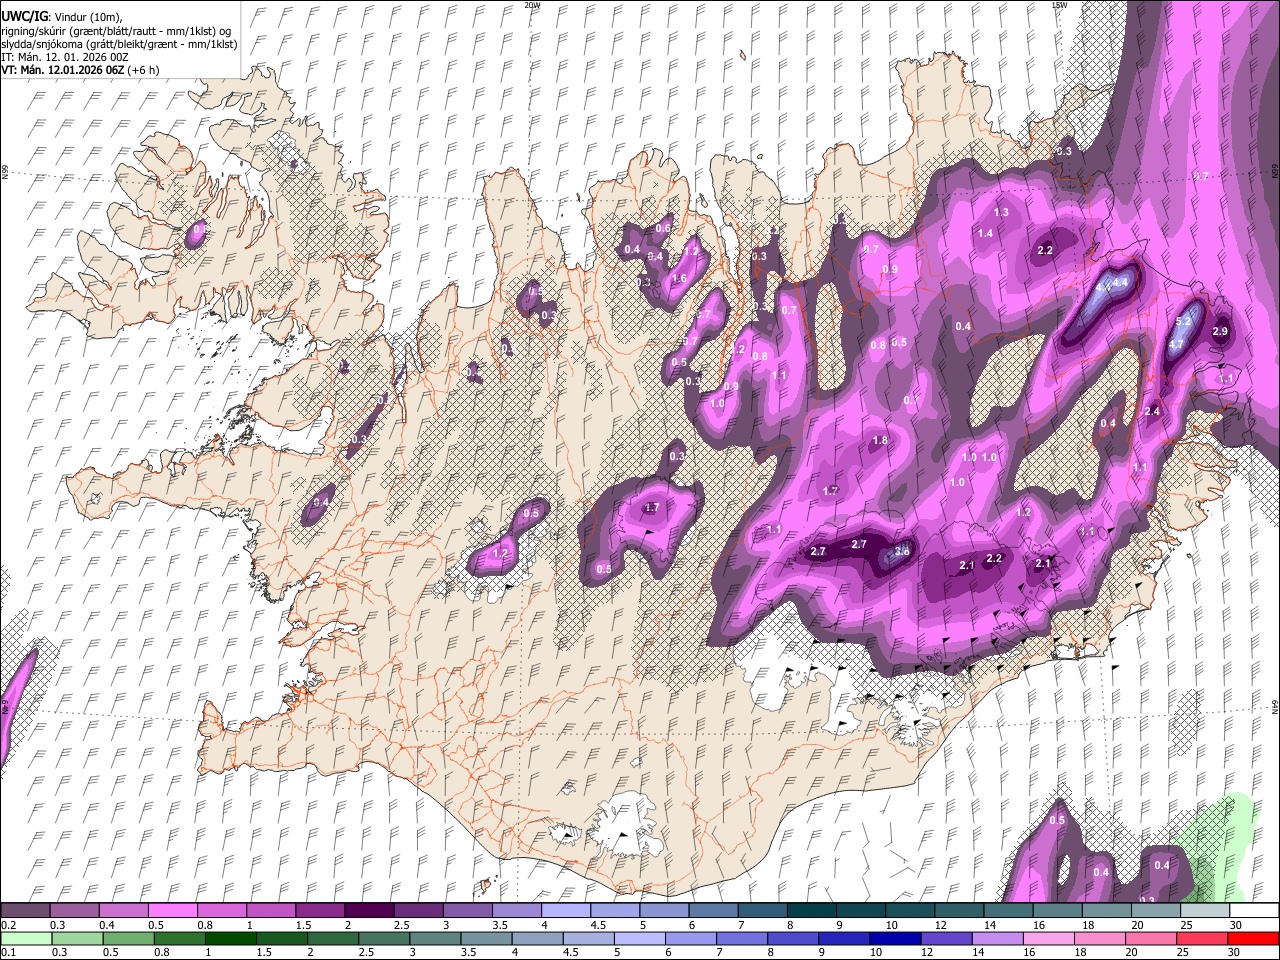Click the 'VT: Mán. 12.01.2026 06Z (+6 h)' valid time
This screenshot has width=1280, height=960.
[80, 70]
